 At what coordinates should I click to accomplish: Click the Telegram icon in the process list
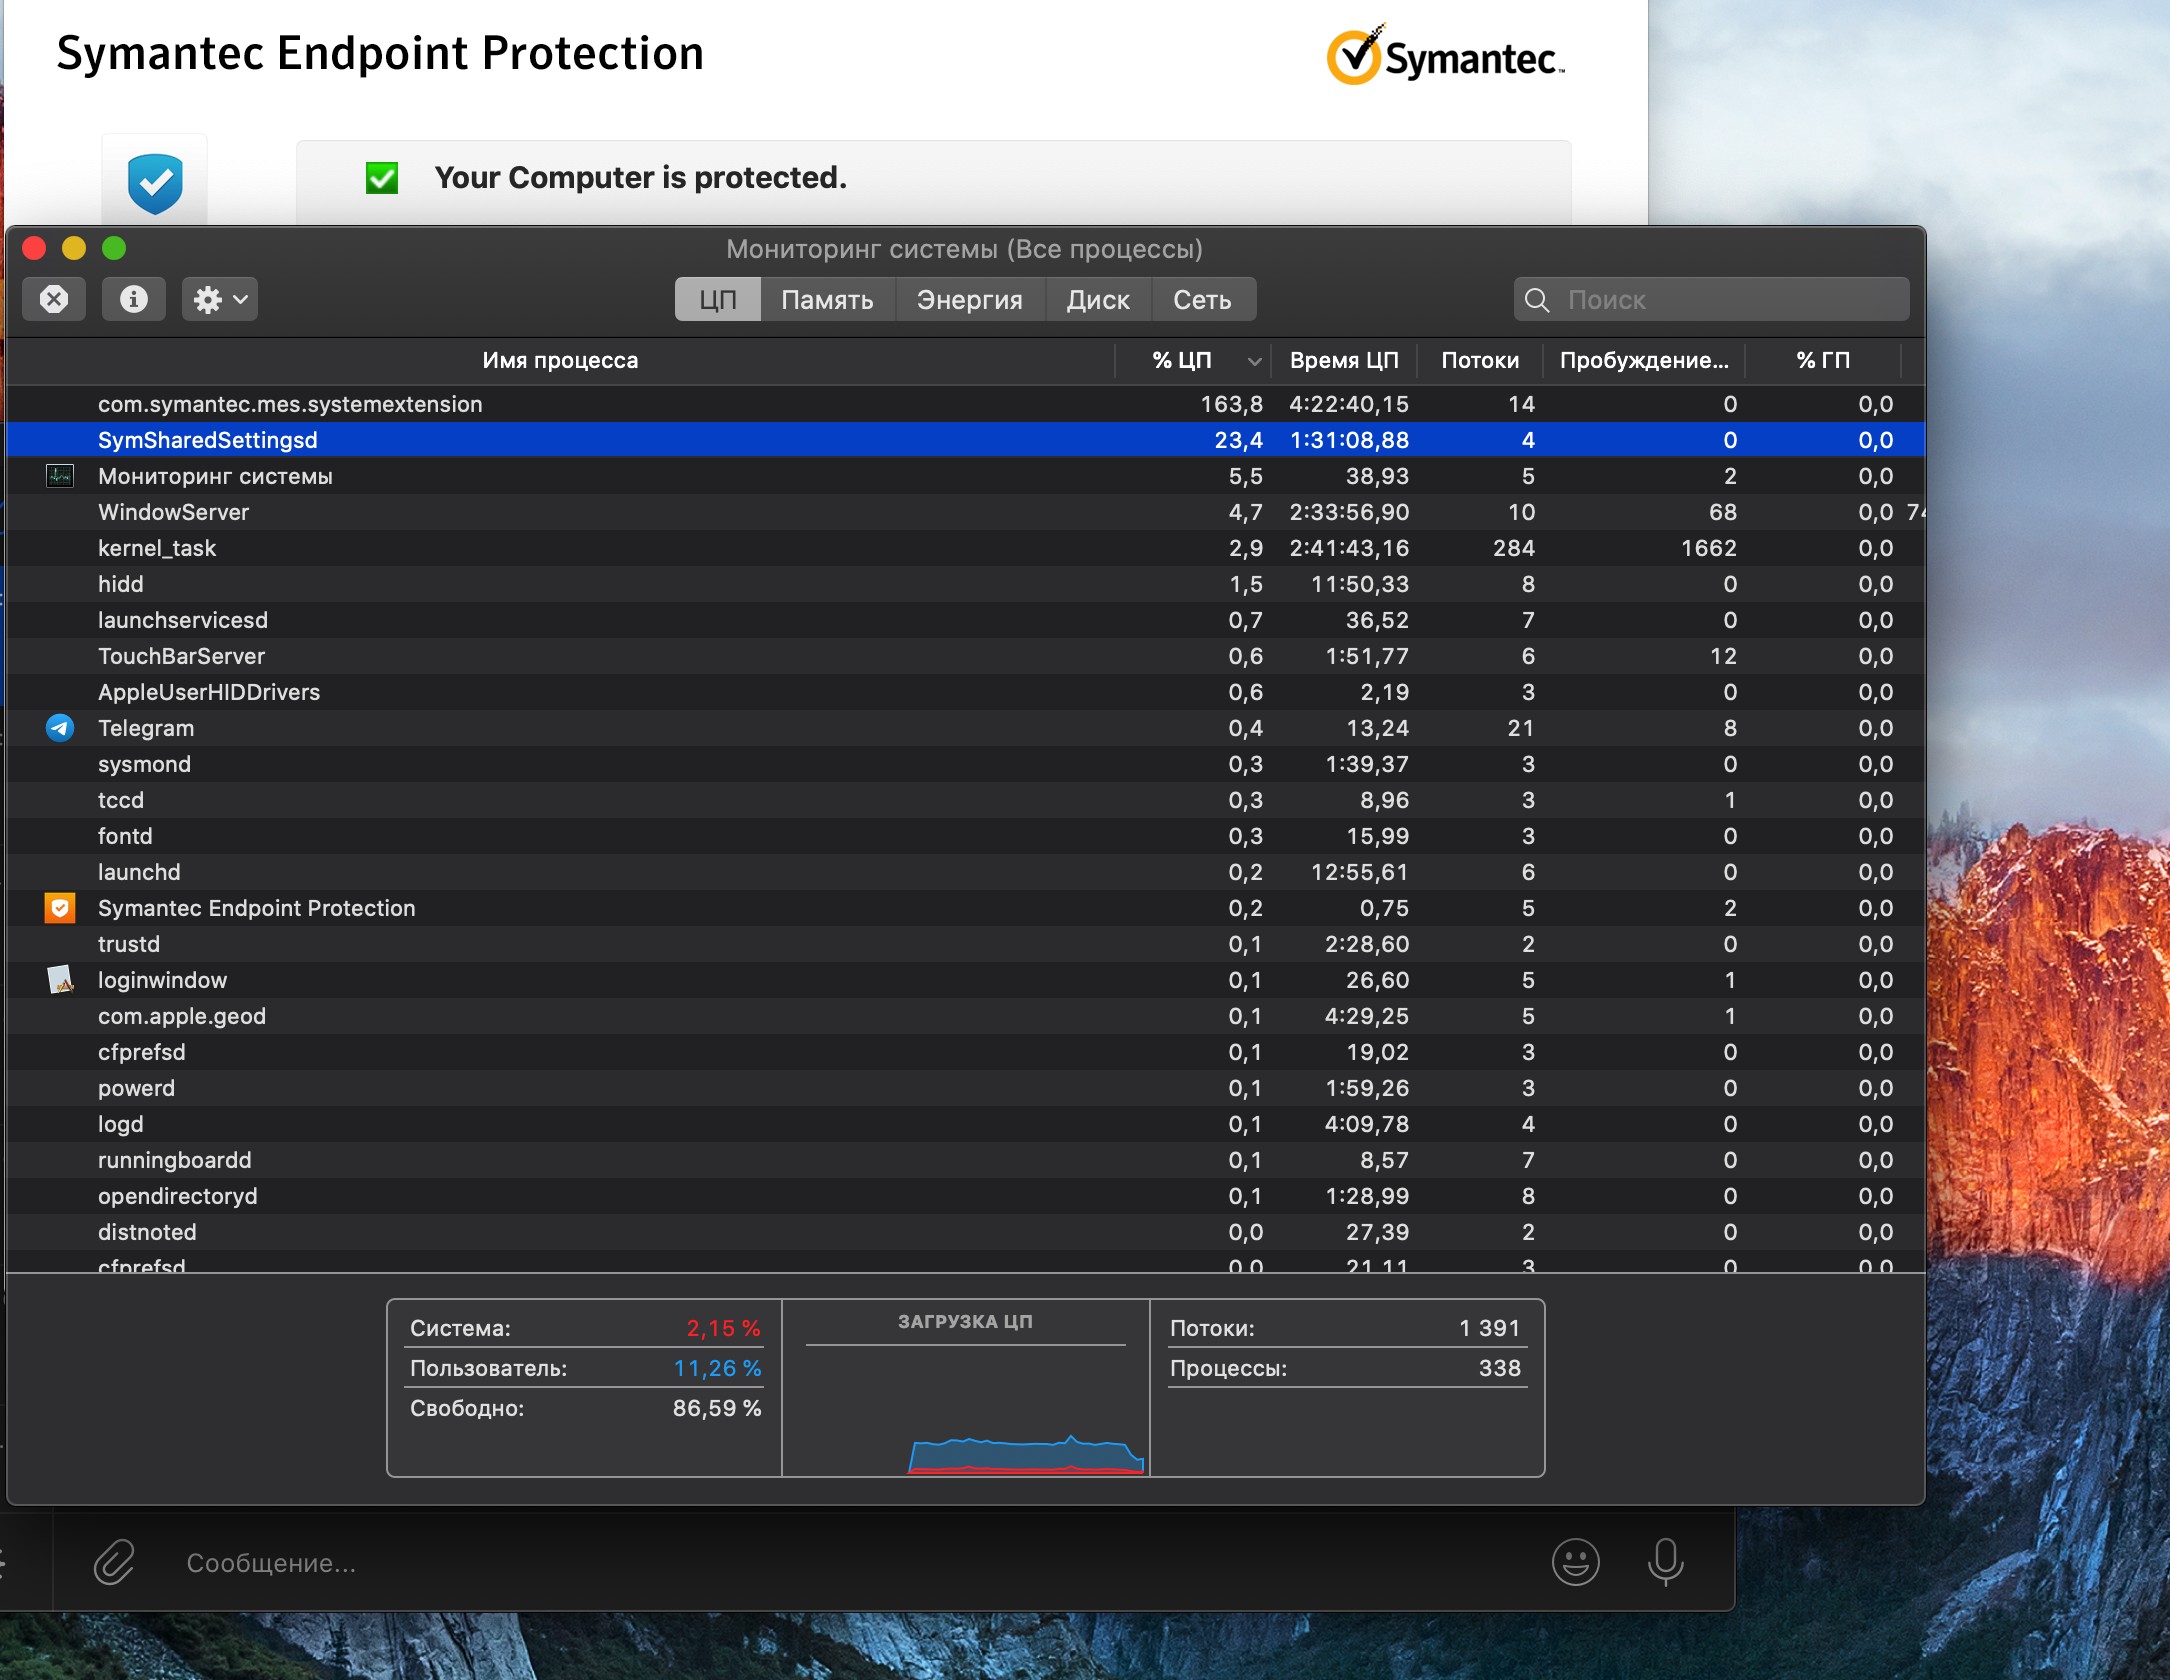click(x=60, y=728)
